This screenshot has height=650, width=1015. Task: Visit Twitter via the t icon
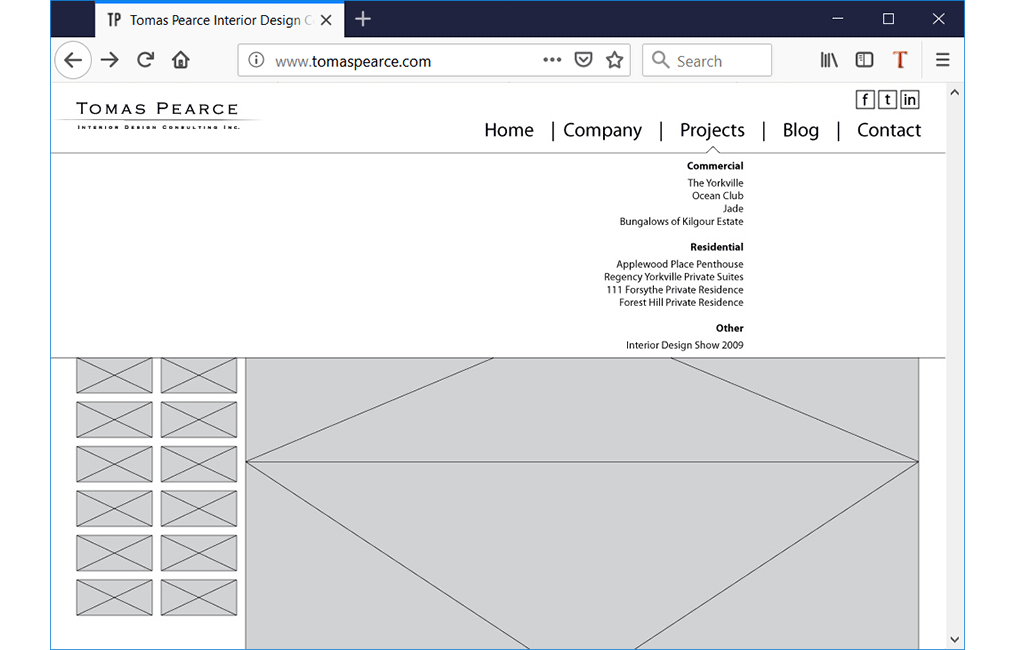click(887, 100)
